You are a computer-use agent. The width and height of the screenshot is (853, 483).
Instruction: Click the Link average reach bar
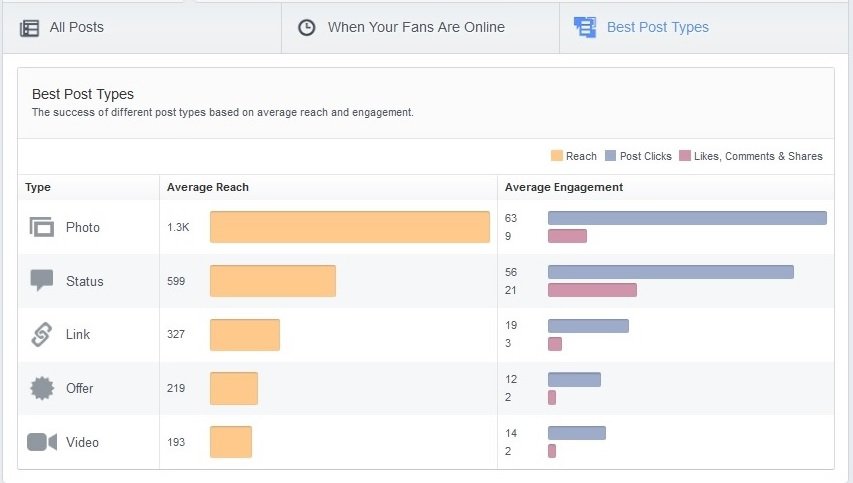pyautogui.click(x=244, y=335)
